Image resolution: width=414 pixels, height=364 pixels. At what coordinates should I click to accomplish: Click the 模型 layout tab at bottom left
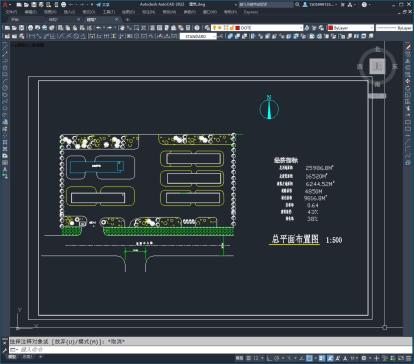(x=12, y=357)
